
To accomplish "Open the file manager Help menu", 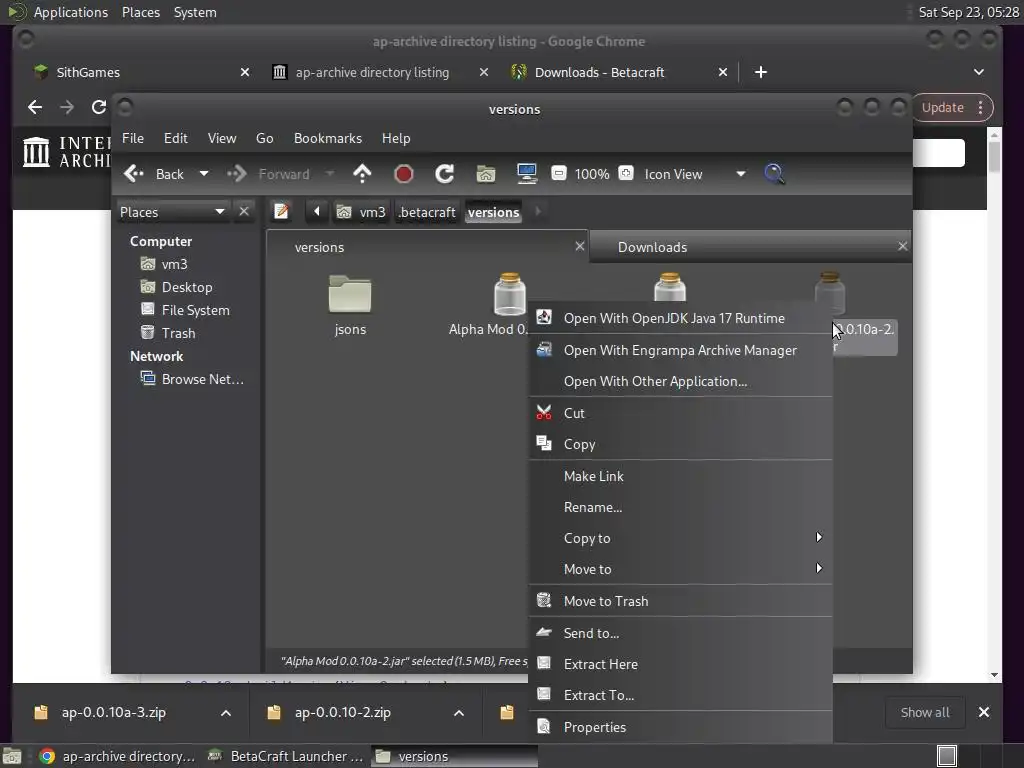I will (x=396, y=138).
